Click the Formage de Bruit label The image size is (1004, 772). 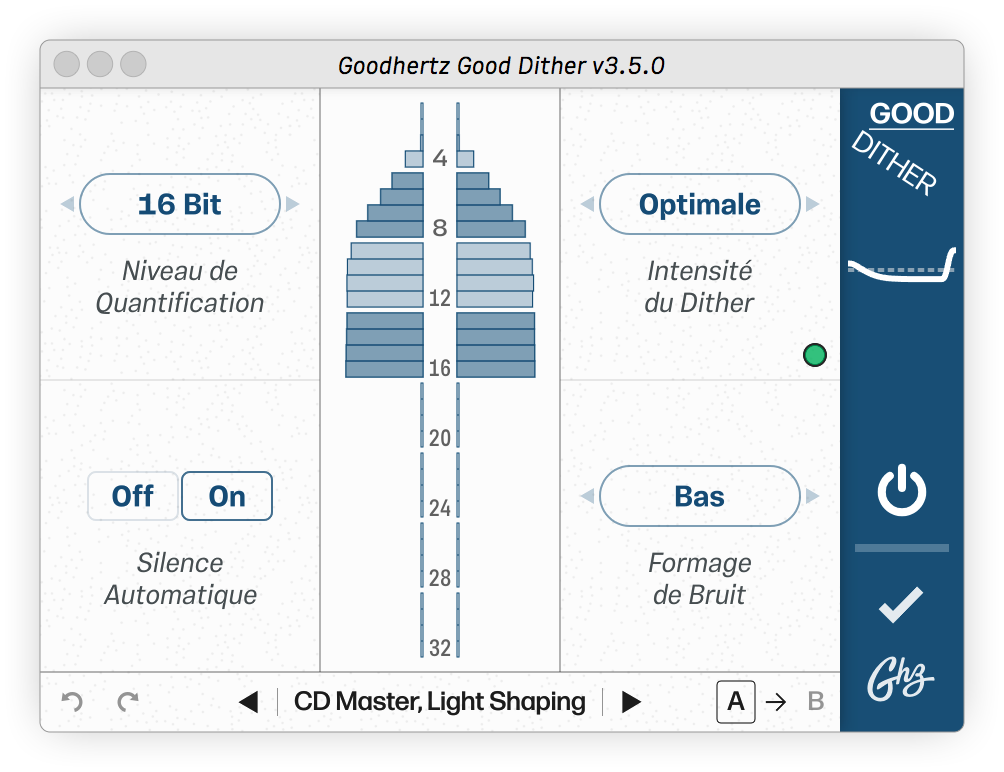[x=699, y=579]
